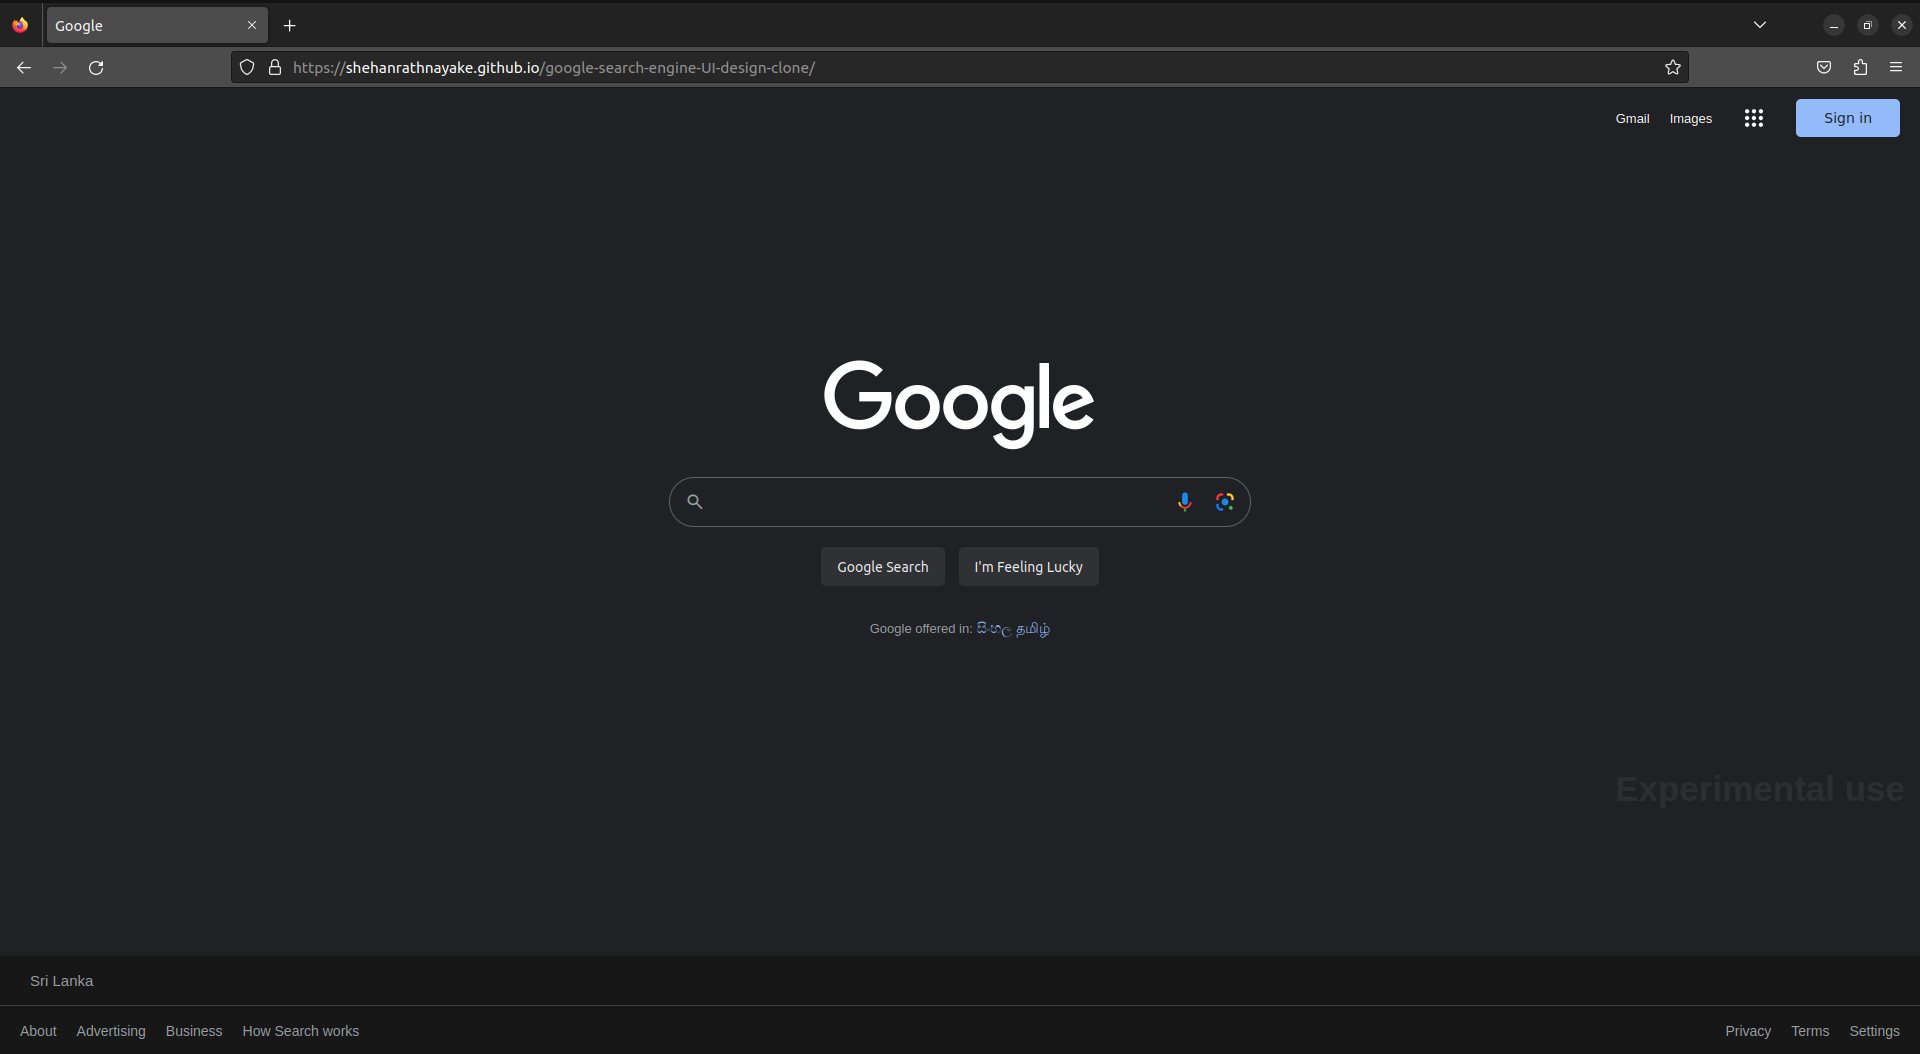Open Google Lens image search icon

[1225, 502]
